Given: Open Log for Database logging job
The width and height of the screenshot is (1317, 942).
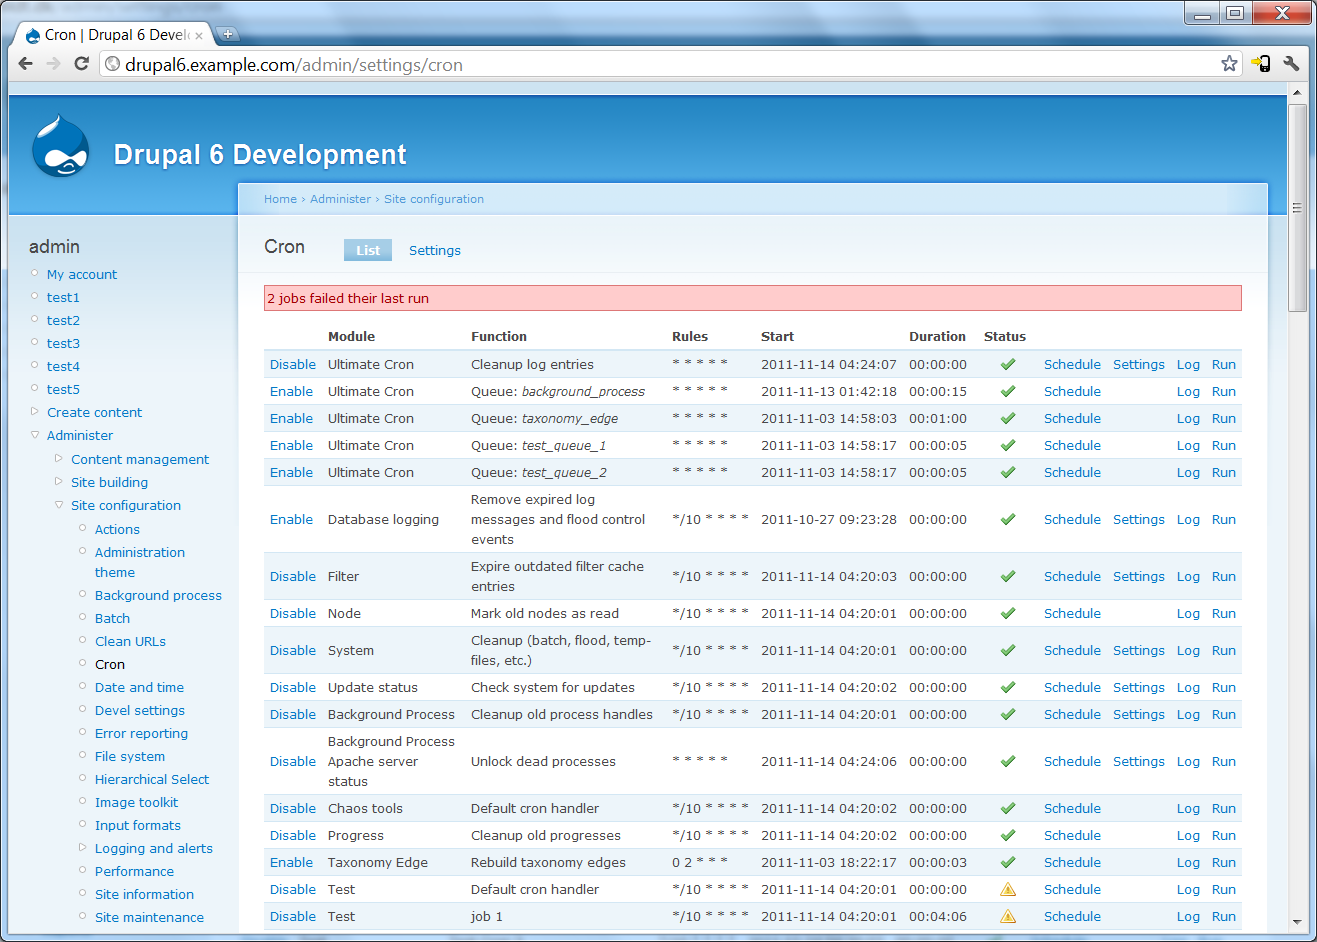Looking at the screenshot, I should click(x=1187, y=519).
